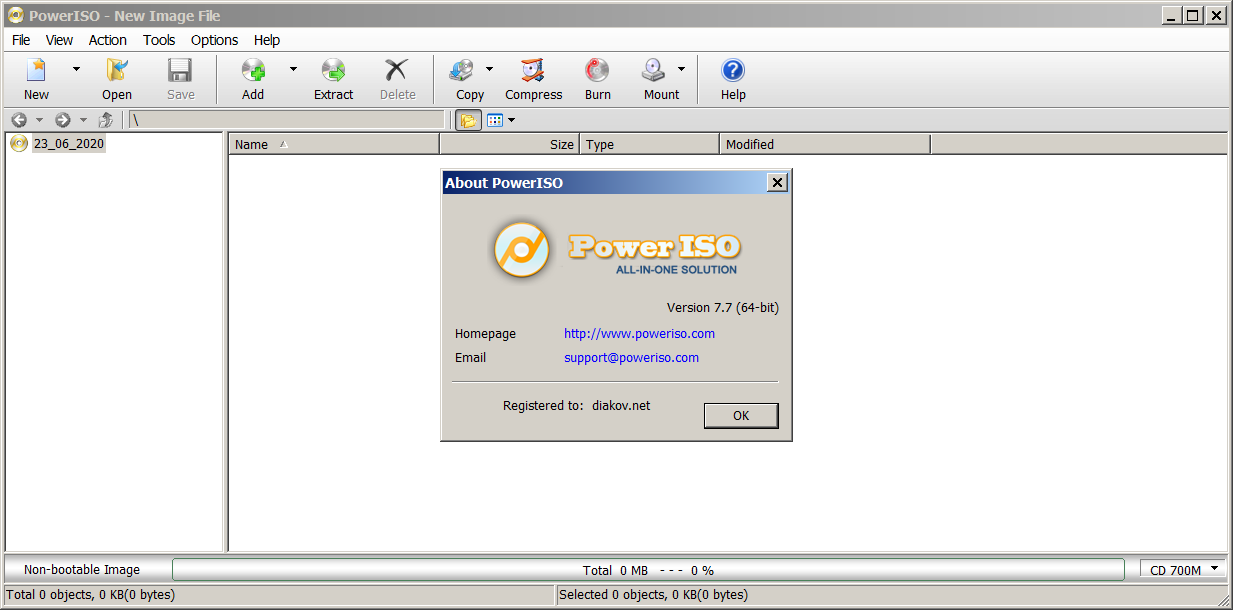Open the http://www.poweriso.com homepage link
Screen dimensions: 1233x610
pyautogui.click(x=639, y=334)
